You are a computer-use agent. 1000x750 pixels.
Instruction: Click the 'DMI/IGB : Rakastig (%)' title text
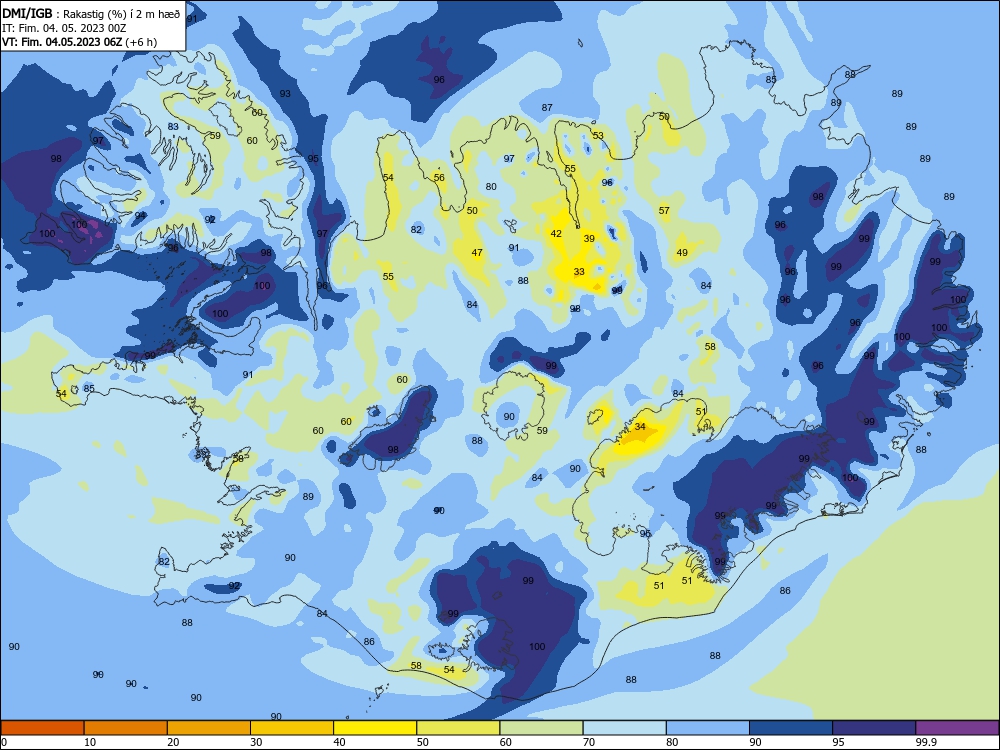pos(64,14)
